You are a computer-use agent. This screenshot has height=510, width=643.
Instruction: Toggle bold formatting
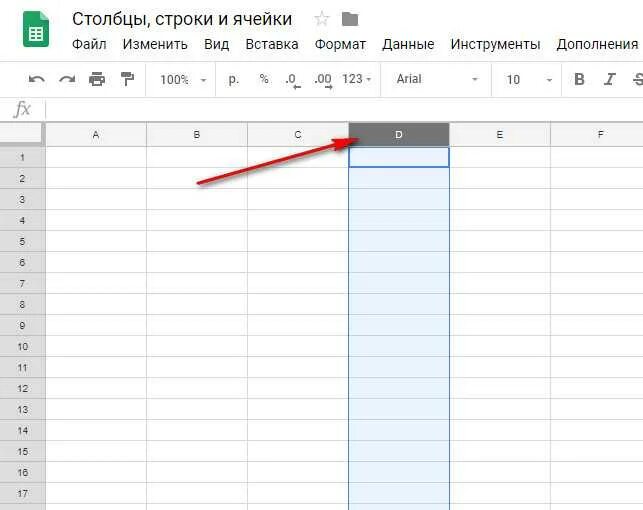(579, 79)
